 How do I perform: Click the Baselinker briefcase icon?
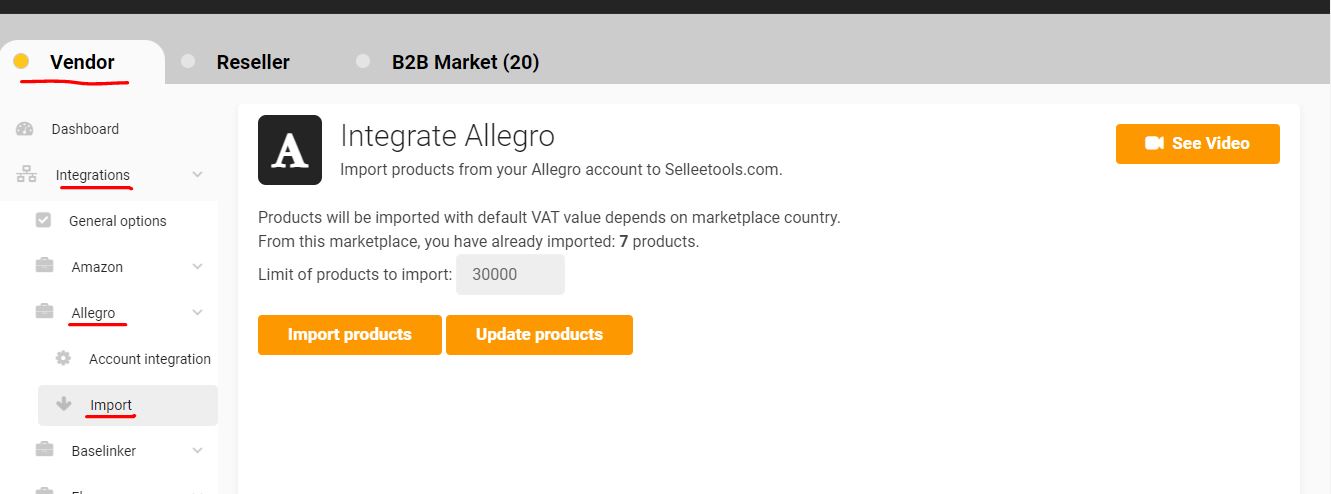(x=45, y=450)
